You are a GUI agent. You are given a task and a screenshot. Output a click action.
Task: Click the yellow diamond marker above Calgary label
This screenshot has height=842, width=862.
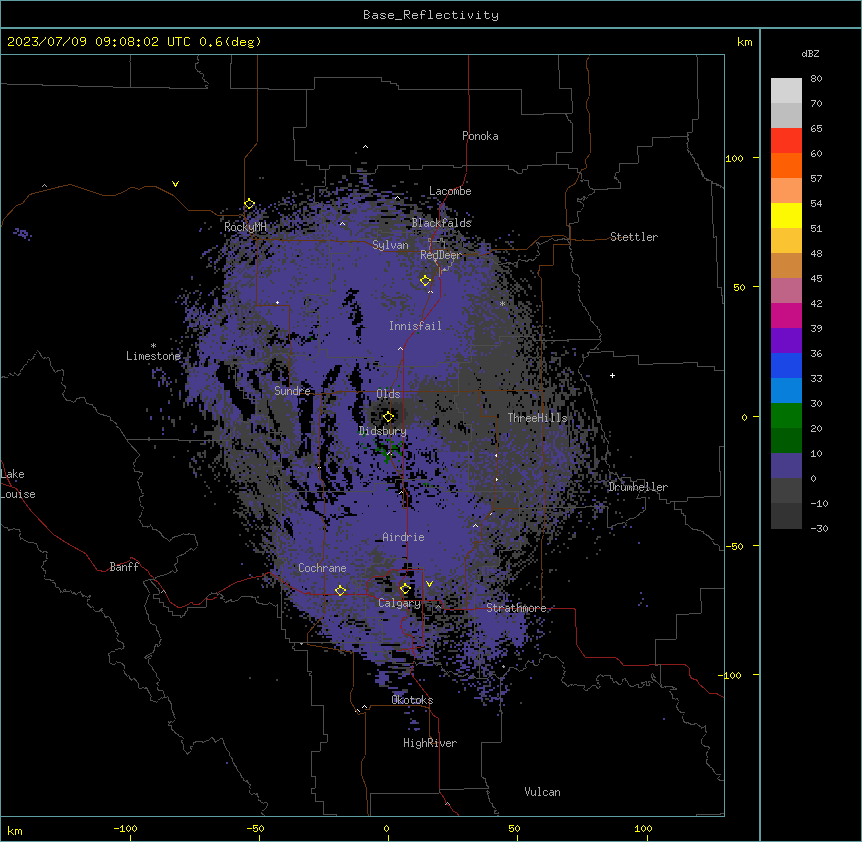click(x=405, y=589)
